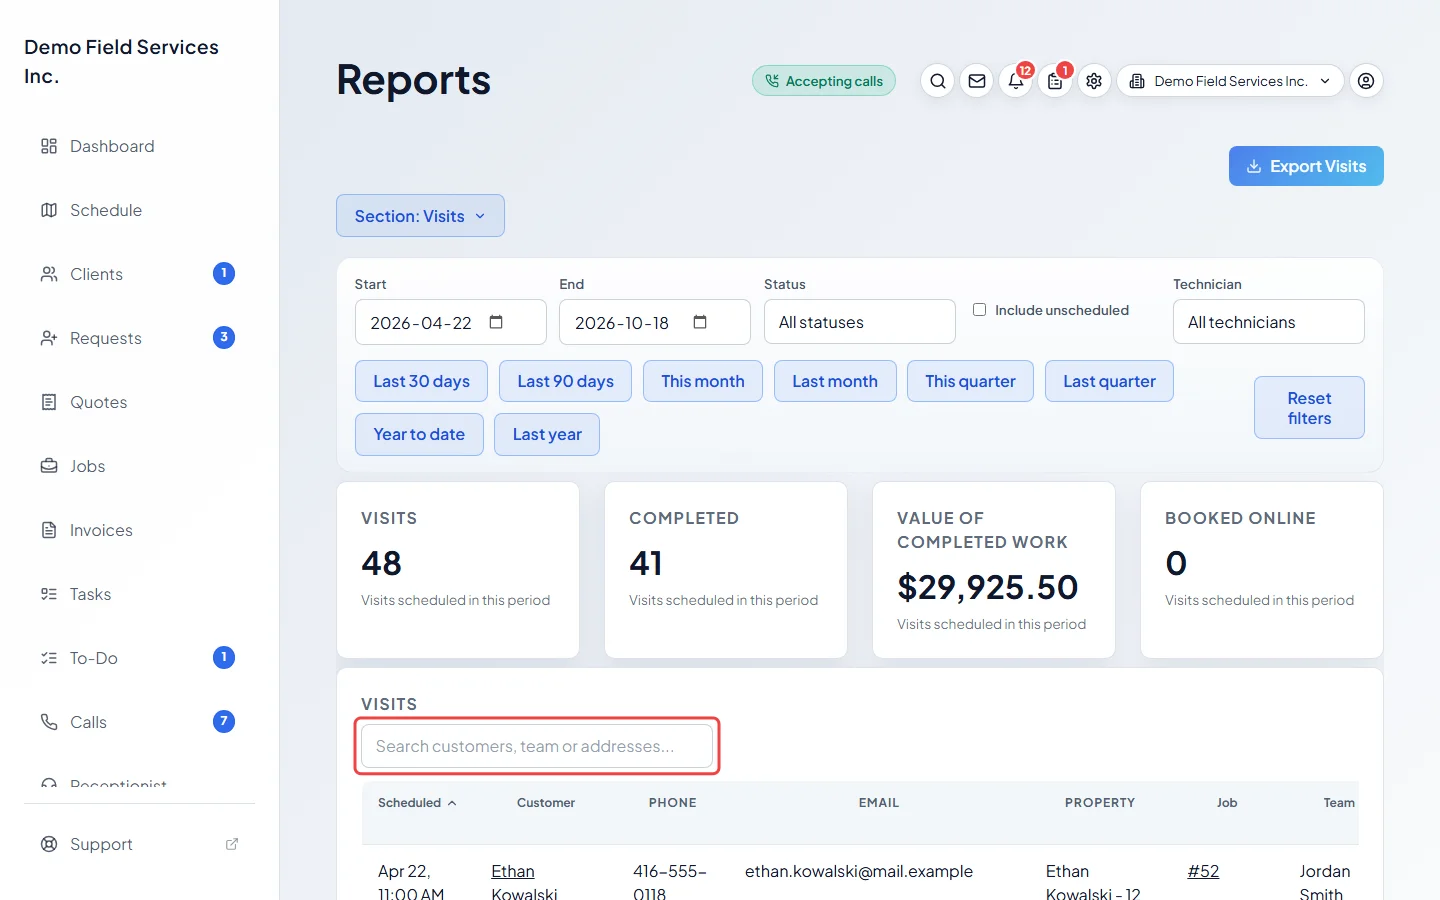Apply the Year to date preset
1440x900 pixels.
click(x=419, y=434)
